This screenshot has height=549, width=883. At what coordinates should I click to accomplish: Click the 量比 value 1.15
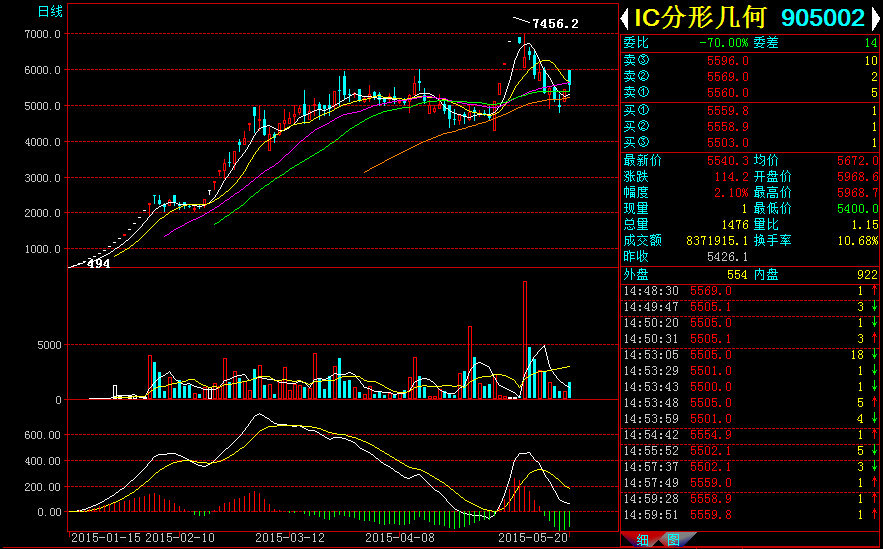coord(865,225)
